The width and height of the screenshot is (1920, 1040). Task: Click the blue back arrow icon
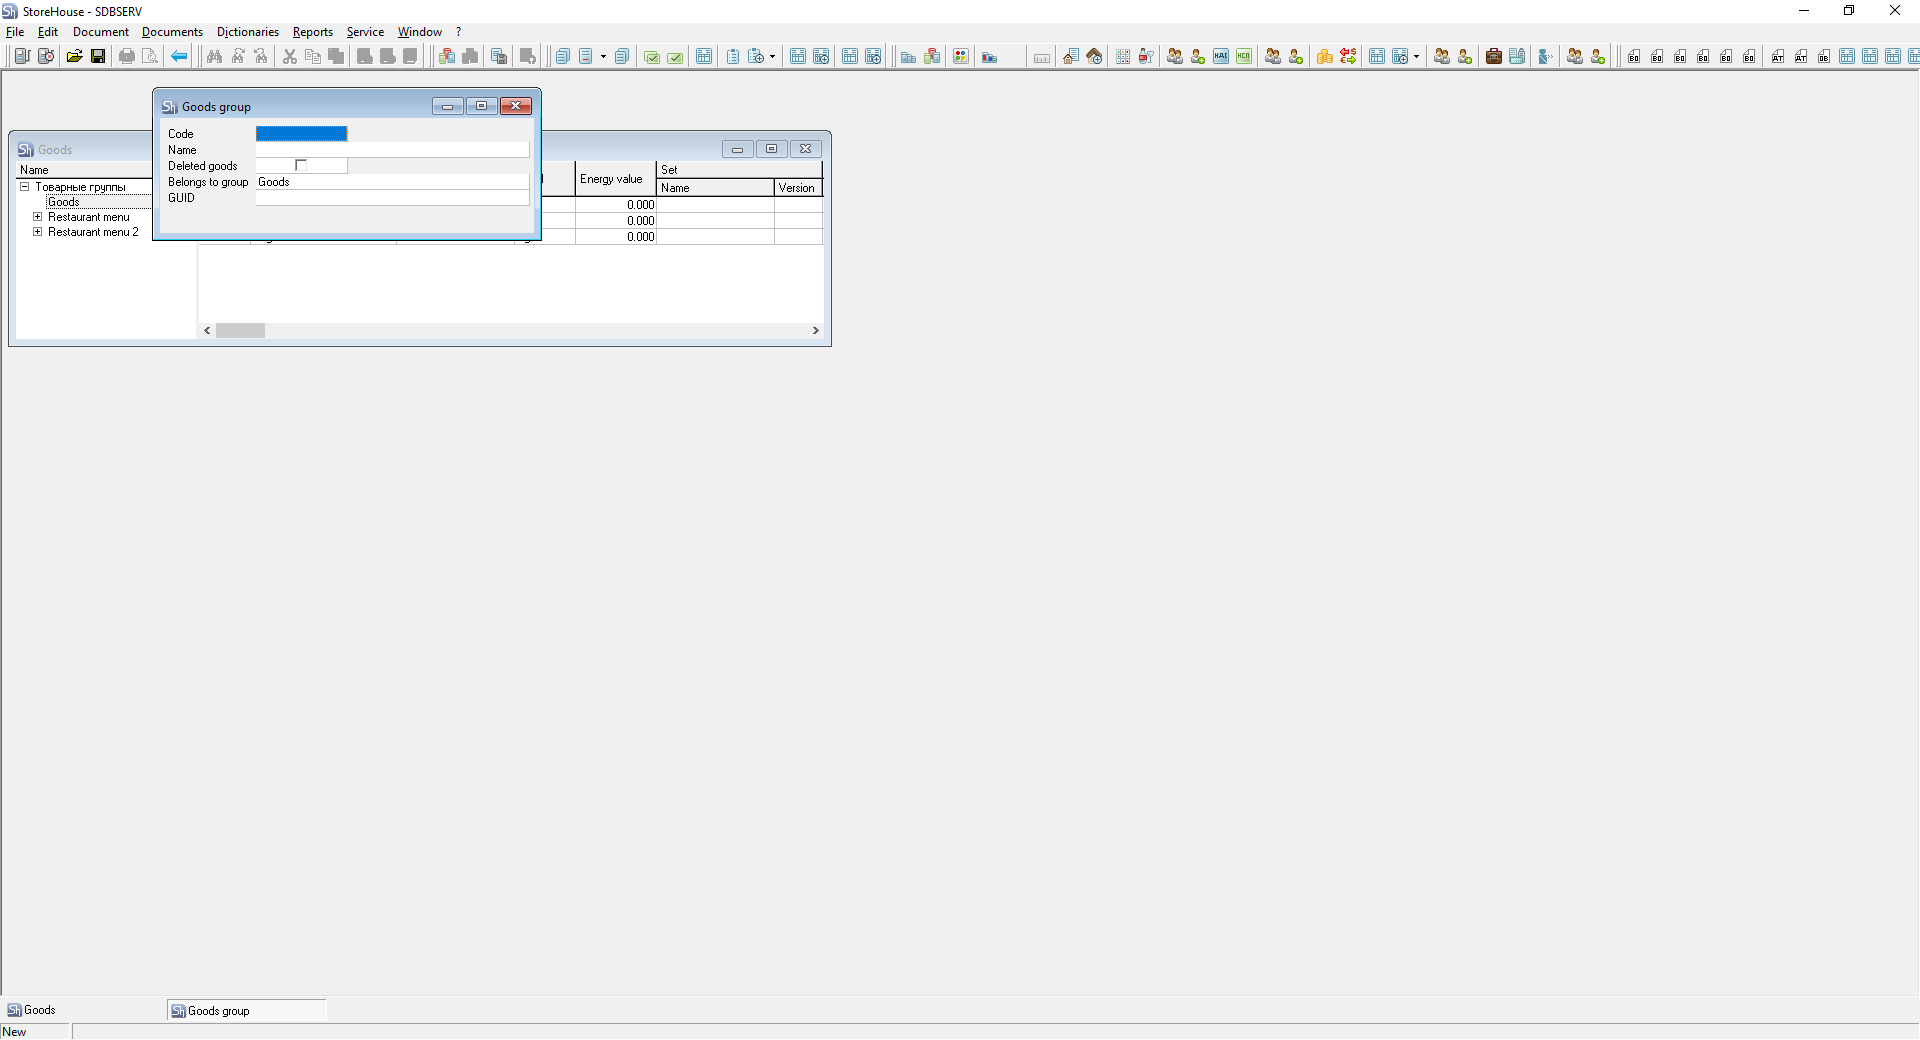coord(179,56)
